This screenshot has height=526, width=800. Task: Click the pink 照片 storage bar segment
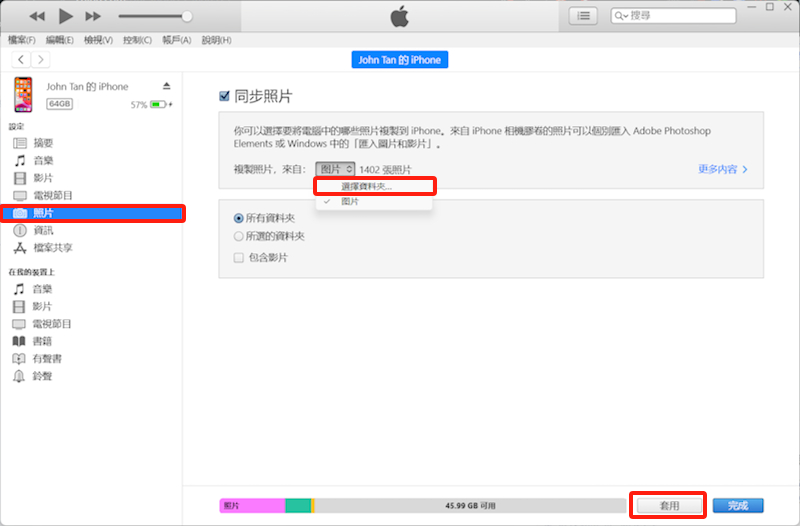point(252,506)
